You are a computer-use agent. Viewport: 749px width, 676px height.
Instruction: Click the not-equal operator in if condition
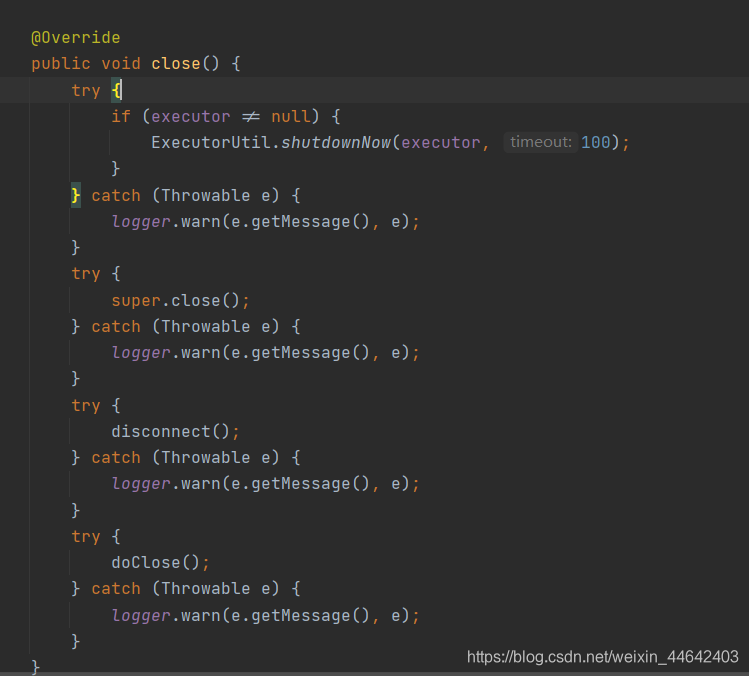tap(251, 116)
